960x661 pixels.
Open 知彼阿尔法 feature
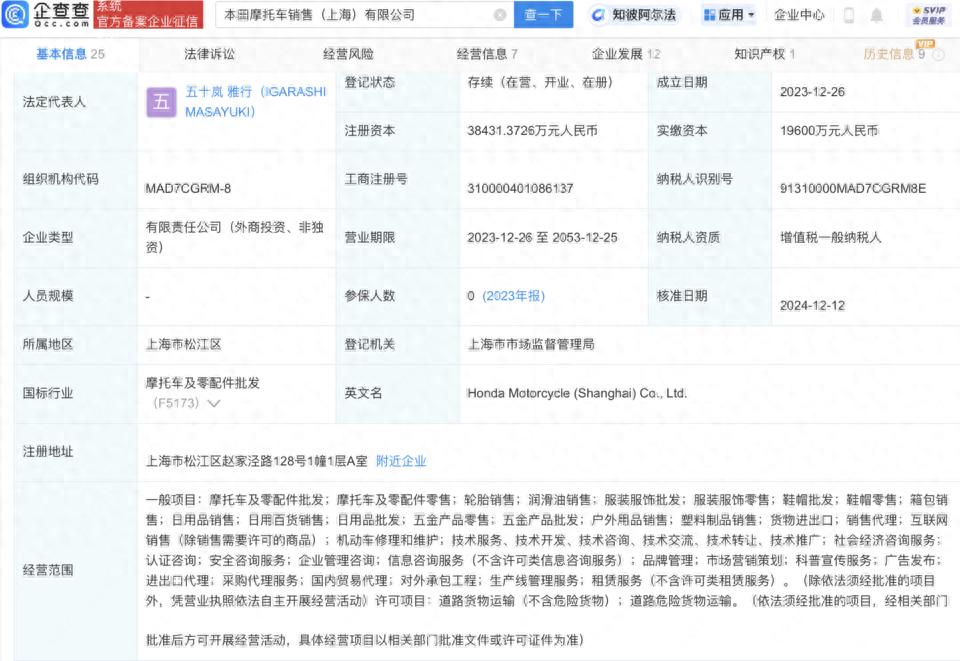click(634, 15)
